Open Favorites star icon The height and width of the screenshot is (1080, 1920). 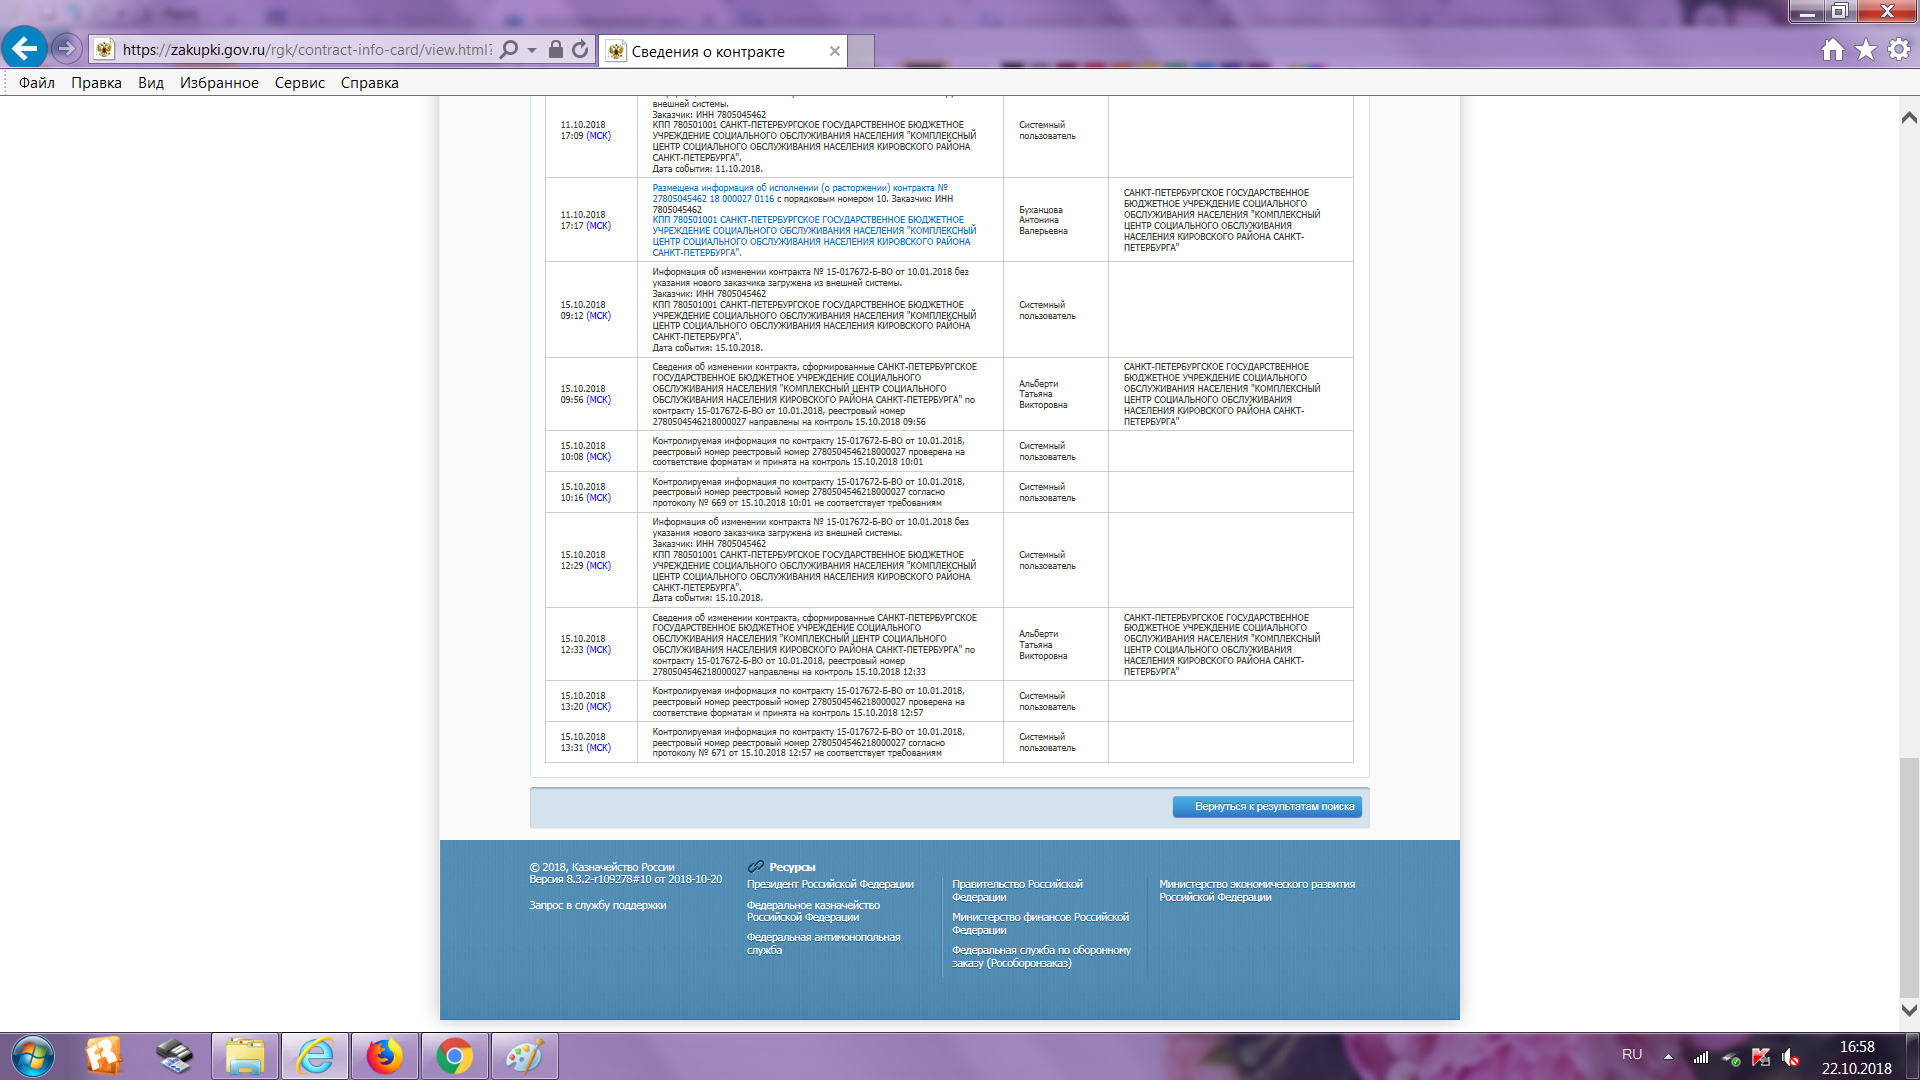(1866, 50)
